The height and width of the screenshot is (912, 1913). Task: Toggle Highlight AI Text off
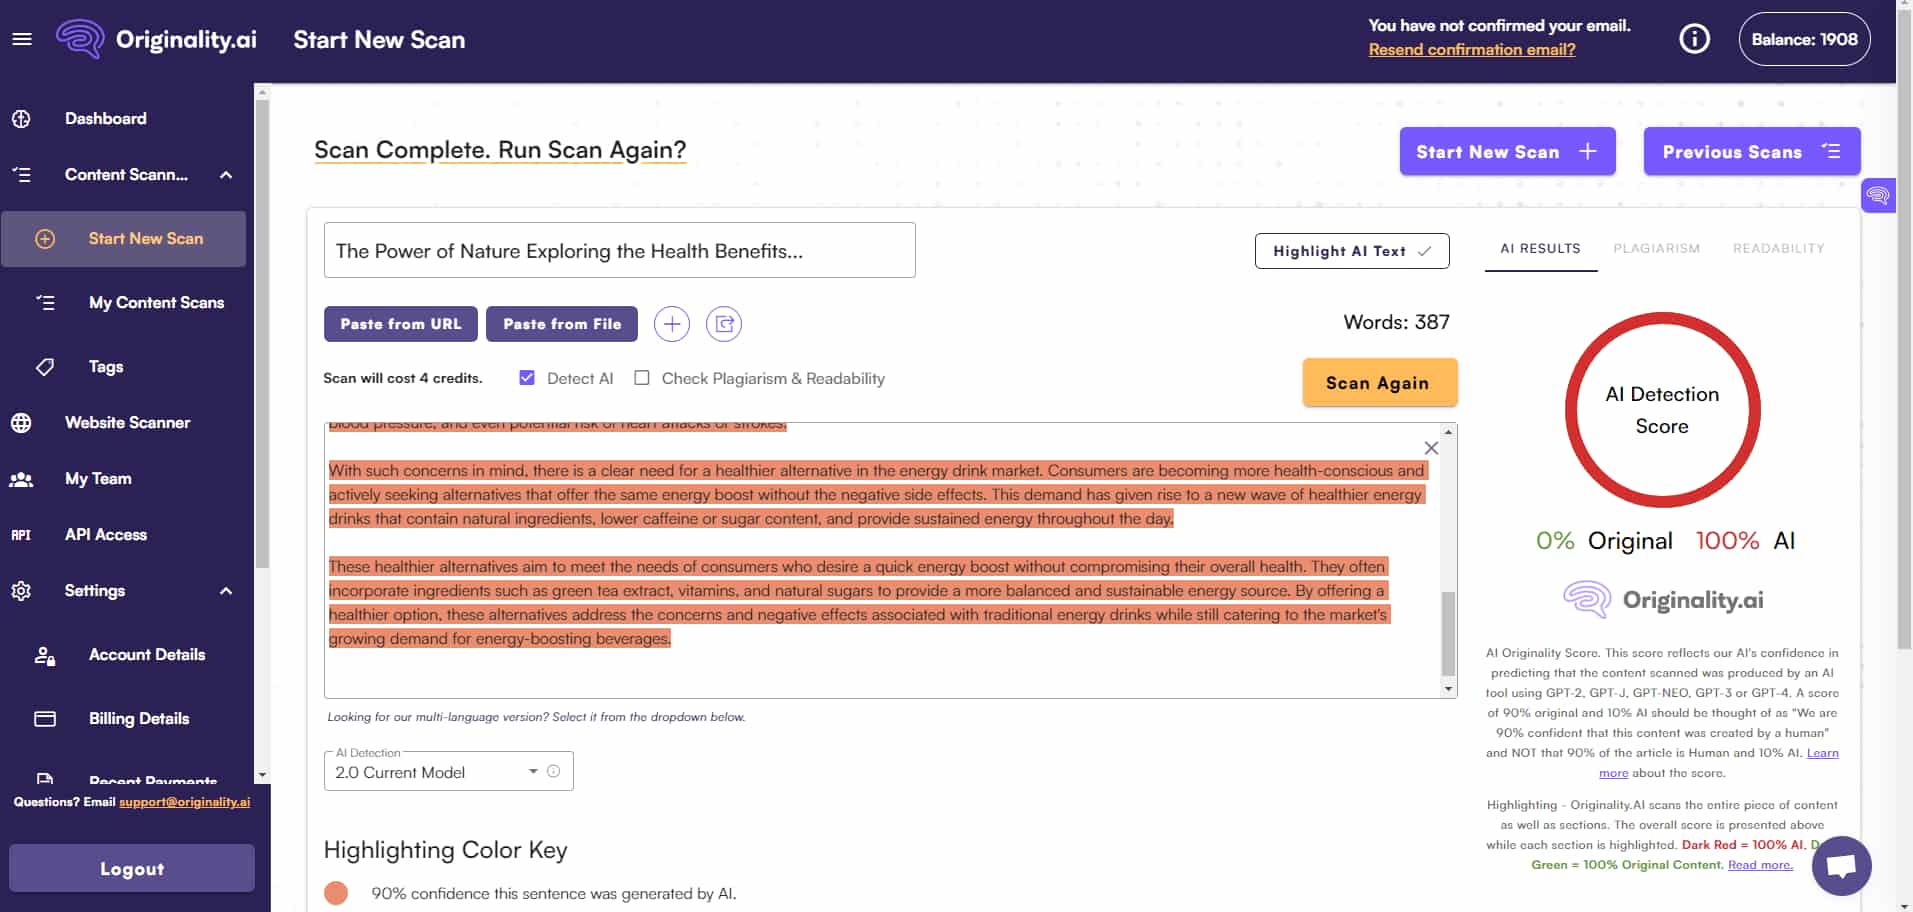(x=1351, y=251)
